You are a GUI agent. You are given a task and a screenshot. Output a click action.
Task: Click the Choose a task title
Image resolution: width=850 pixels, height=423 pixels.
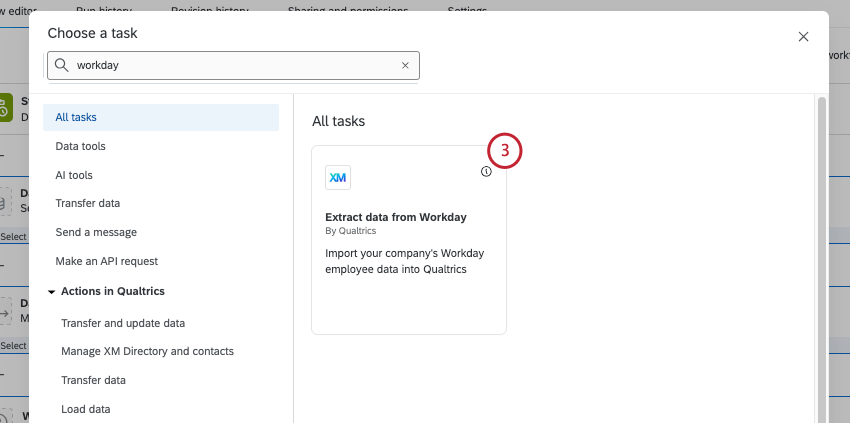(93, 33)
